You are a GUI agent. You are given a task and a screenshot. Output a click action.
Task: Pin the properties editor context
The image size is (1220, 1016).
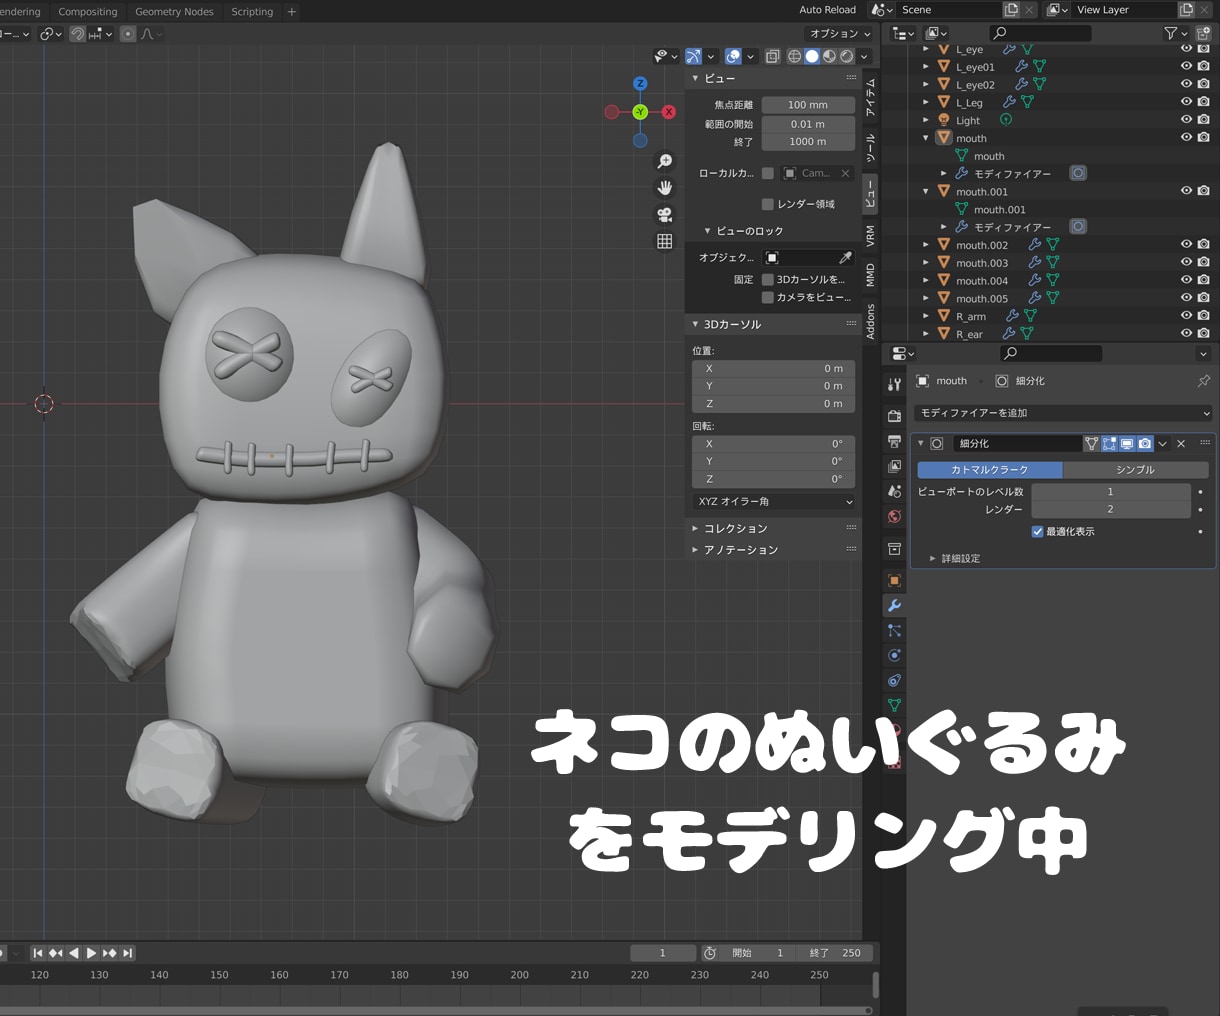[1203, 381]
